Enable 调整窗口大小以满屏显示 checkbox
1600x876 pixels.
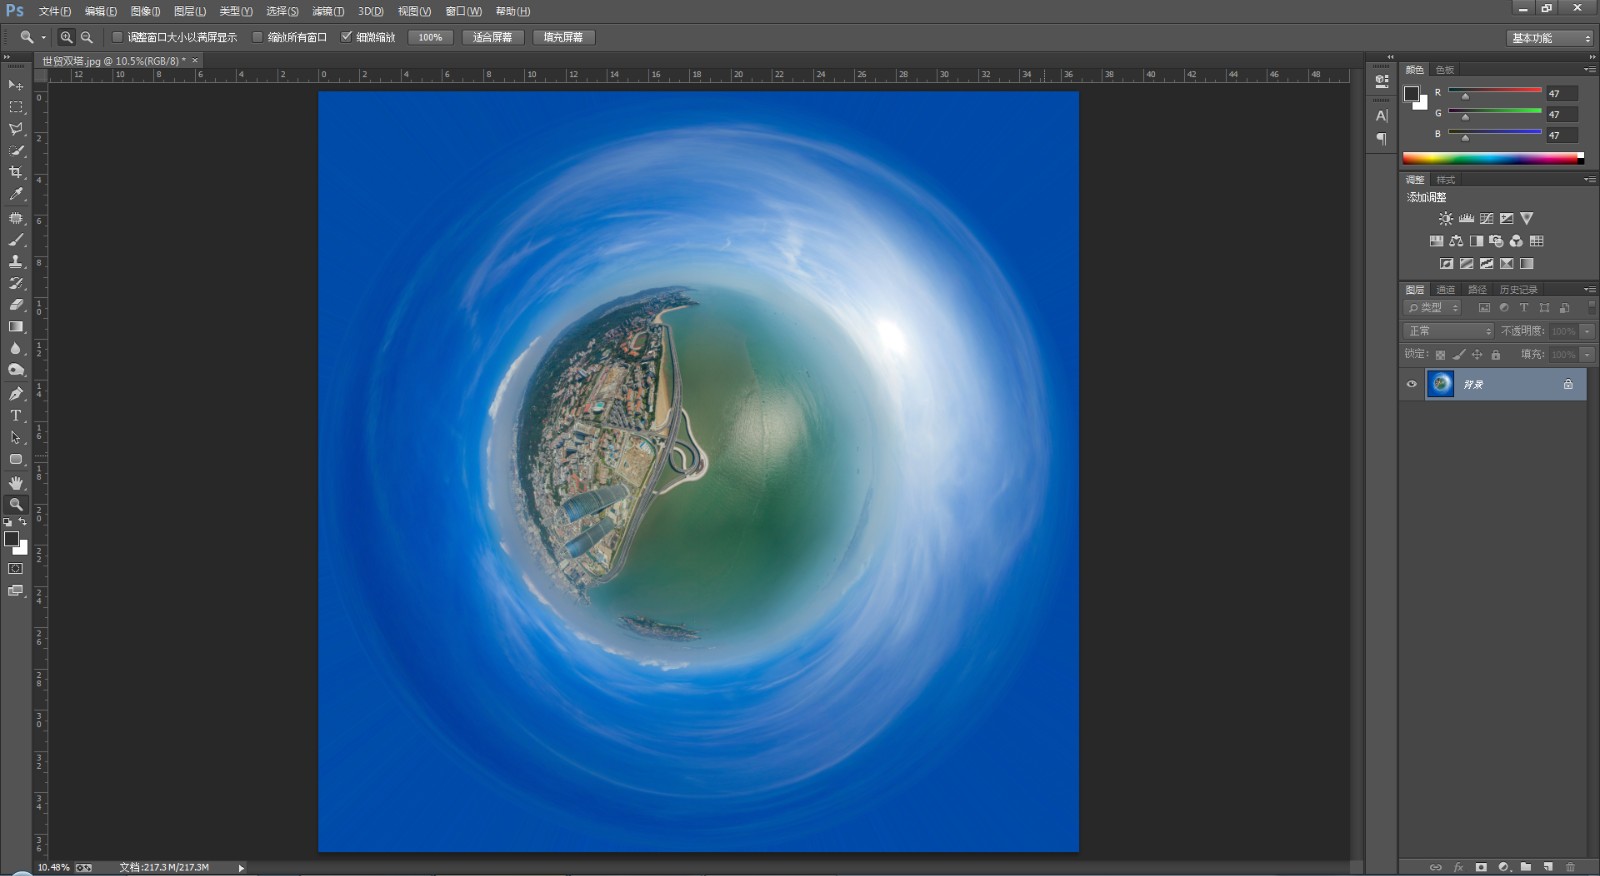[x=117, y=37]
